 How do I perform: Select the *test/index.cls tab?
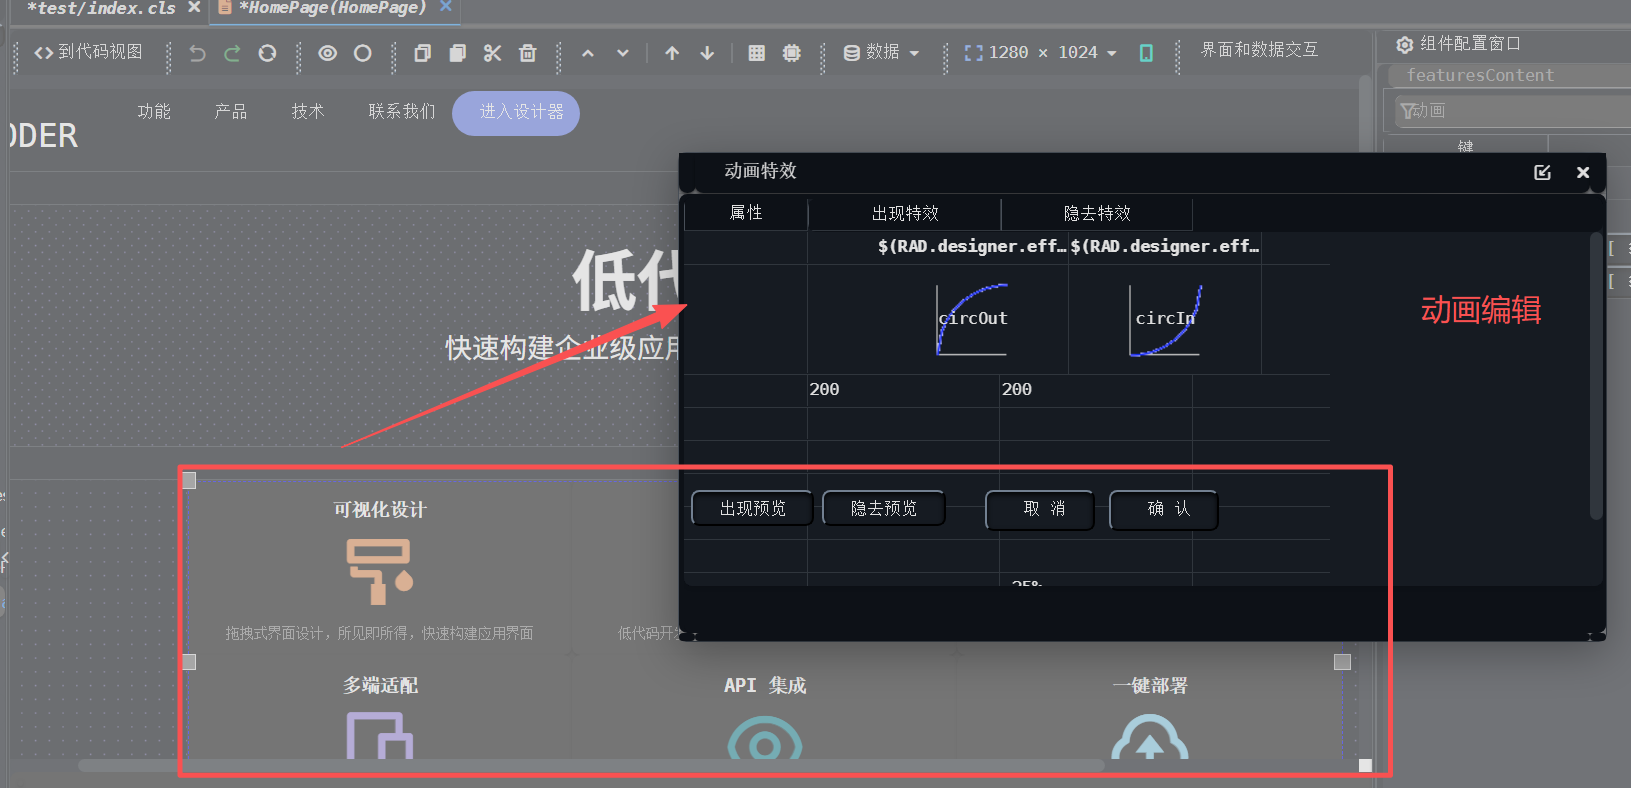point(101,8)
